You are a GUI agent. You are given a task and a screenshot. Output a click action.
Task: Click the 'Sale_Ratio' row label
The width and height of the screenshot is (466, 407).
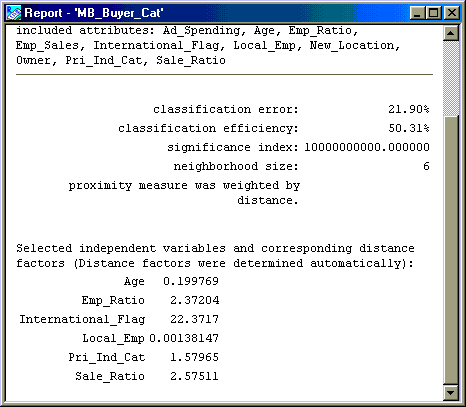click(110, 376)
